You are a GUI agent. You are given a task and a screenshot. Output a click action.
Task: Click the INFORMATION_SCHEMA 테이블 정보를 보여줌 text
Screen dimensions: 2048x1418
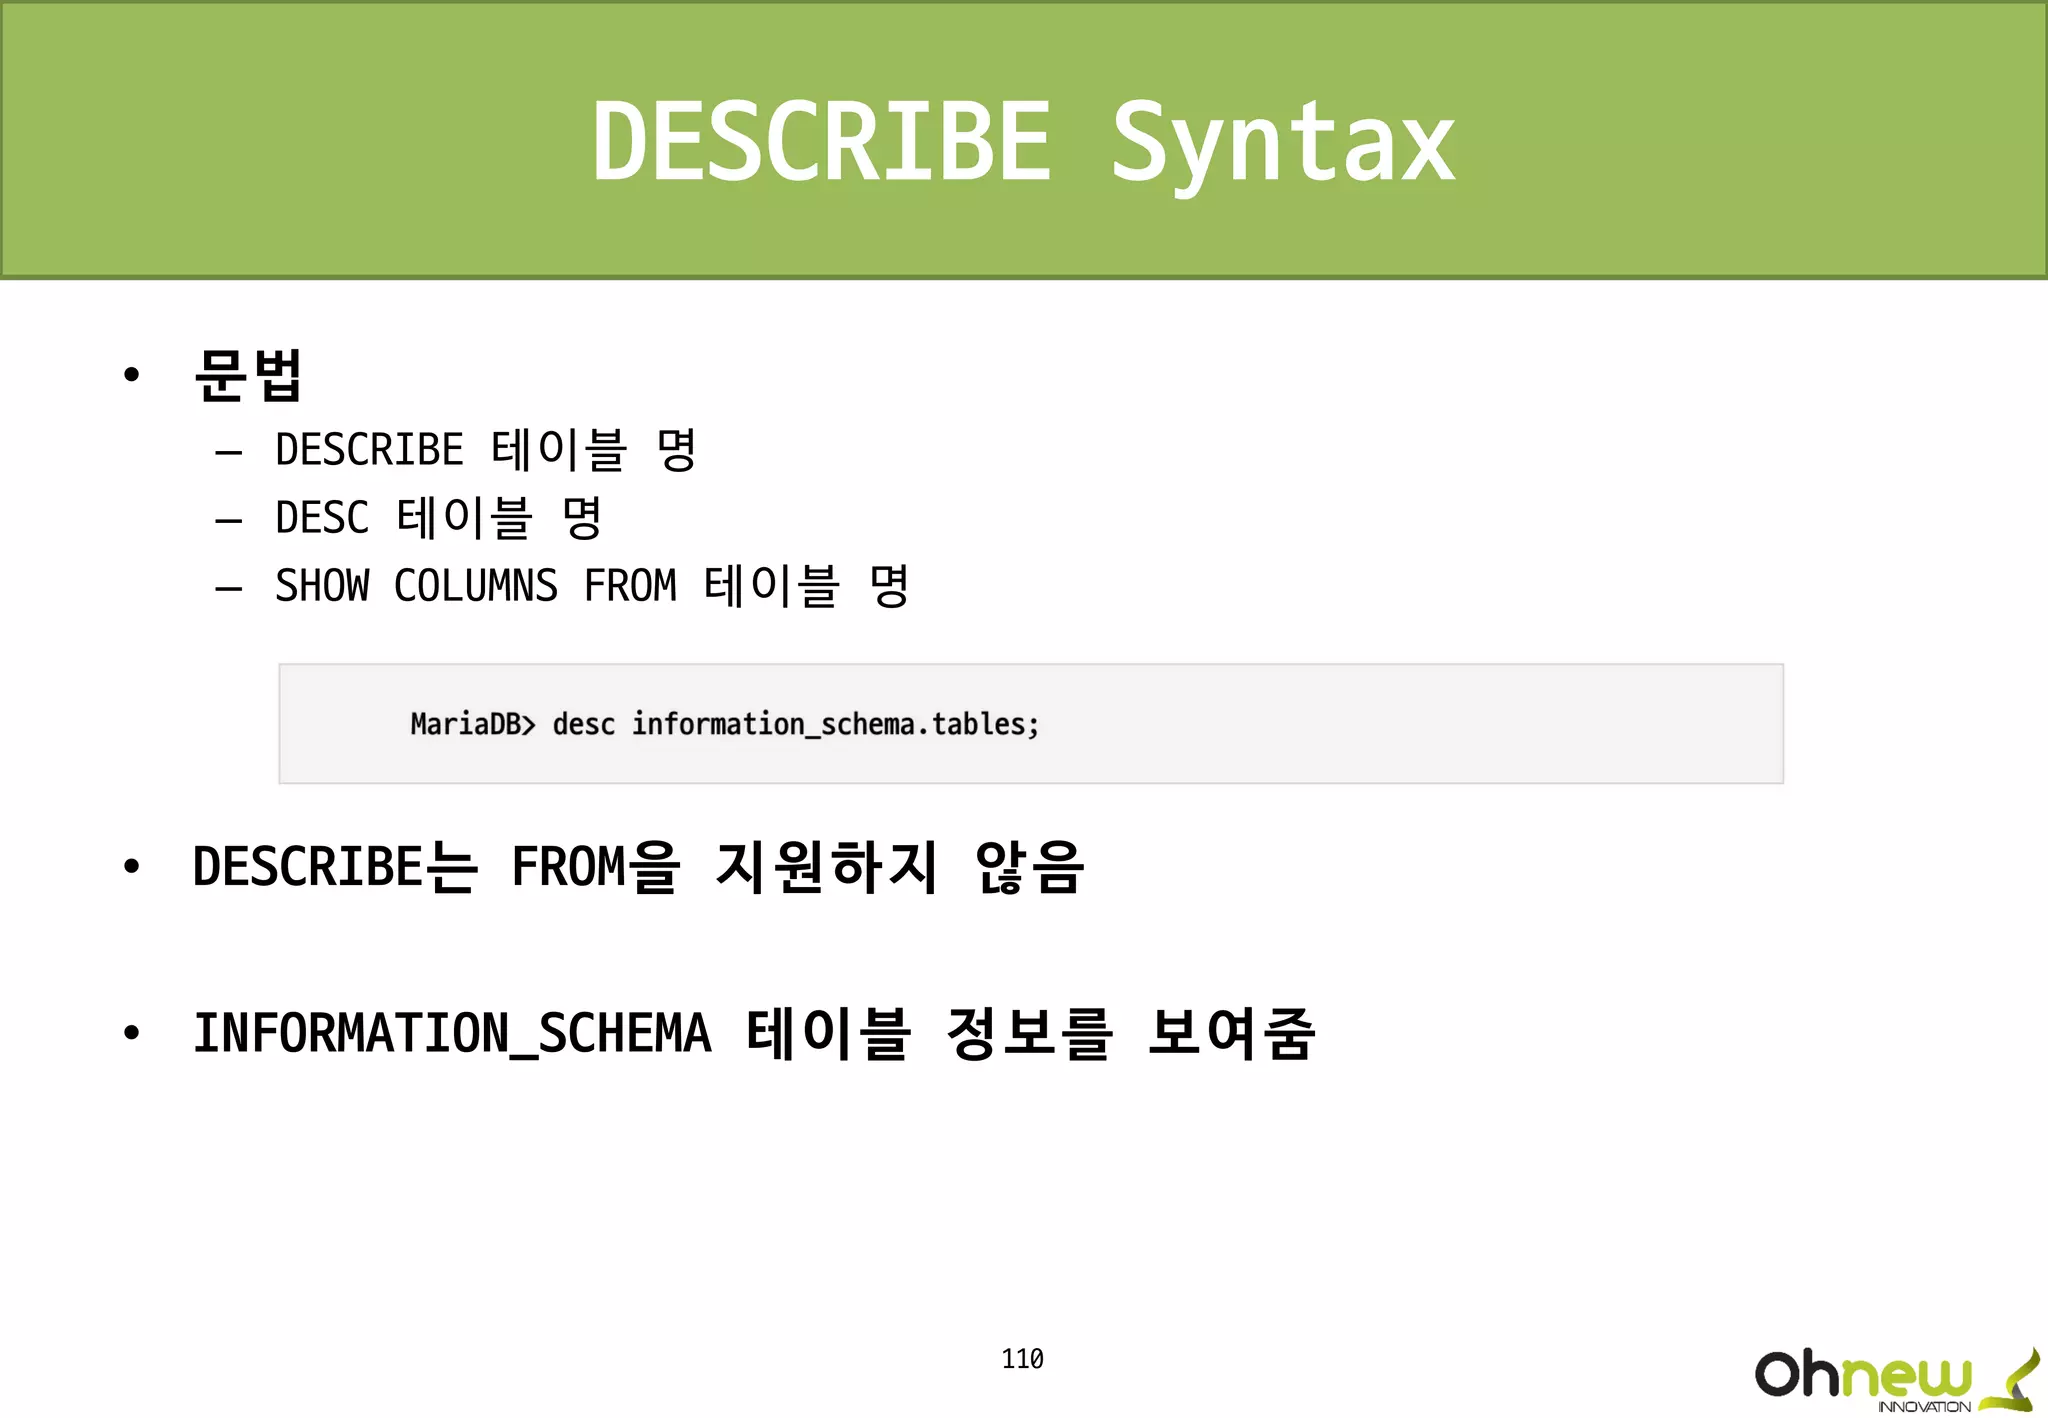click(754, 1033)
